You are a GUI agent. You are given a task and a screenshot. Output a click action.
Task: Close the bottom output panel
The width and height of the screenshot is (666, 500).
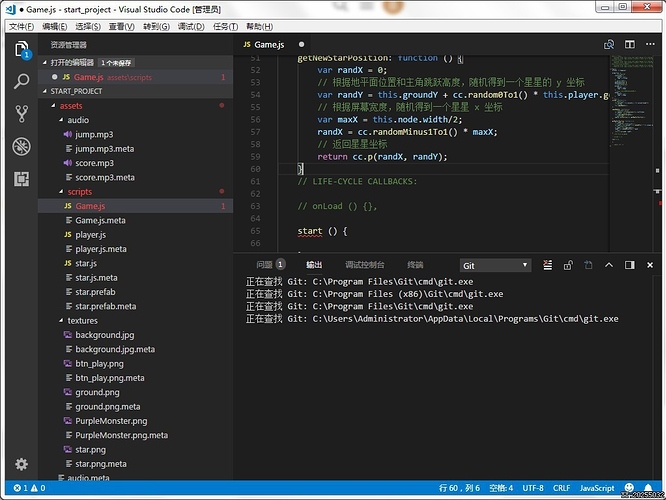[649, 265]
